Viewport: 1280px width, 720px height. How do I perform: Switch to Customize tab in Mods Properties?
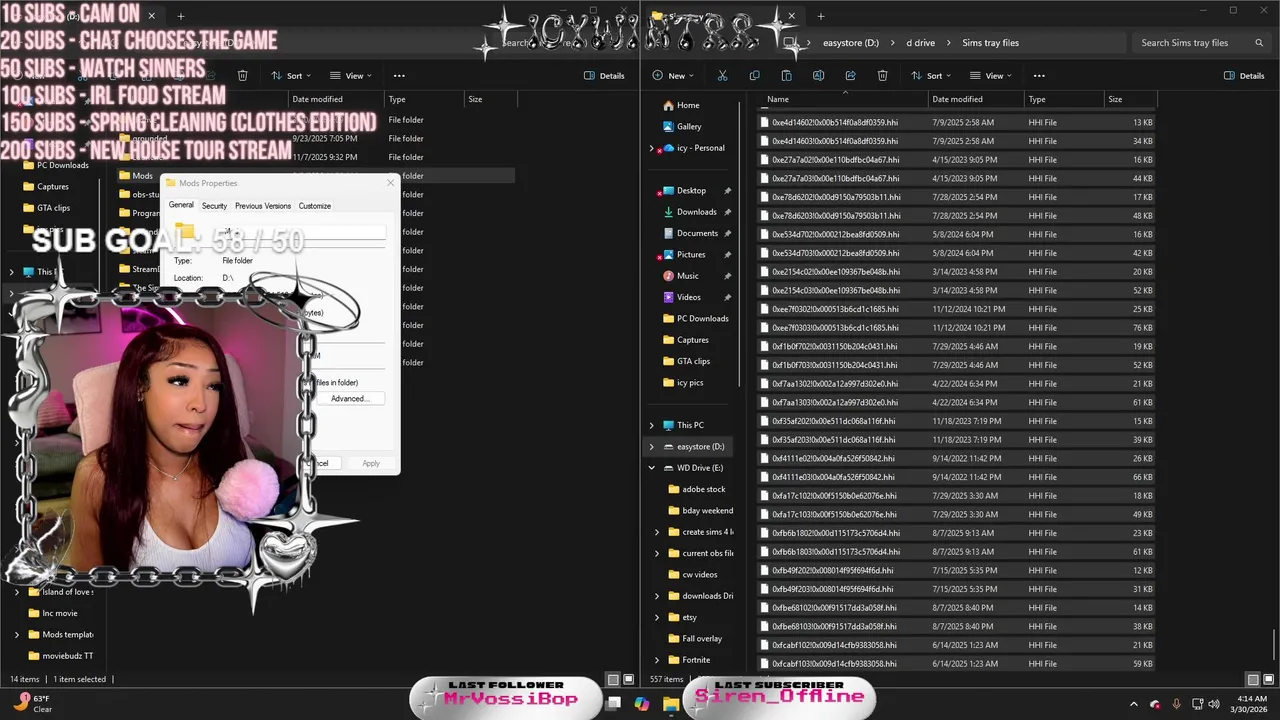click(314, 206)
